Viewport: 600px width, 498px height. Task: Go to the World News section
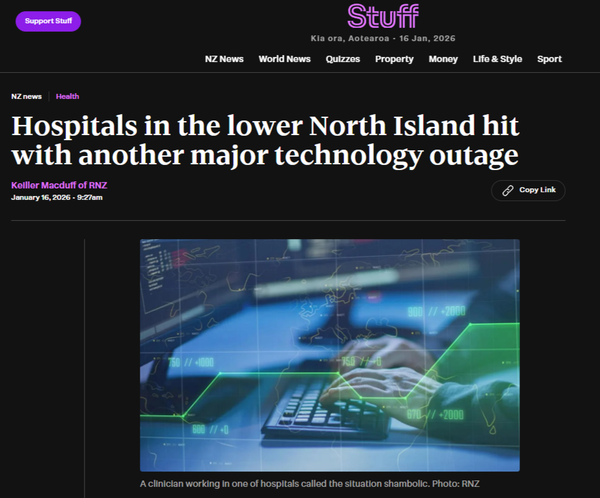point(284,59)
